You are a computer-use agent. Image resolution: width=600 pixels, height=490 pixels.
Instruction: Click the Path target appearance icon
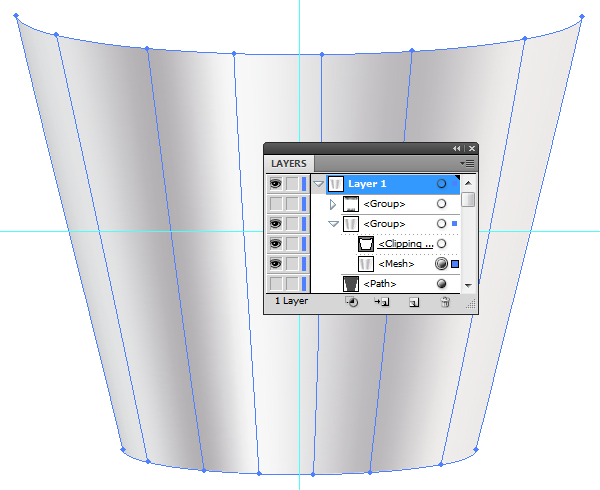pyautogui.click(x=441, y=283)
